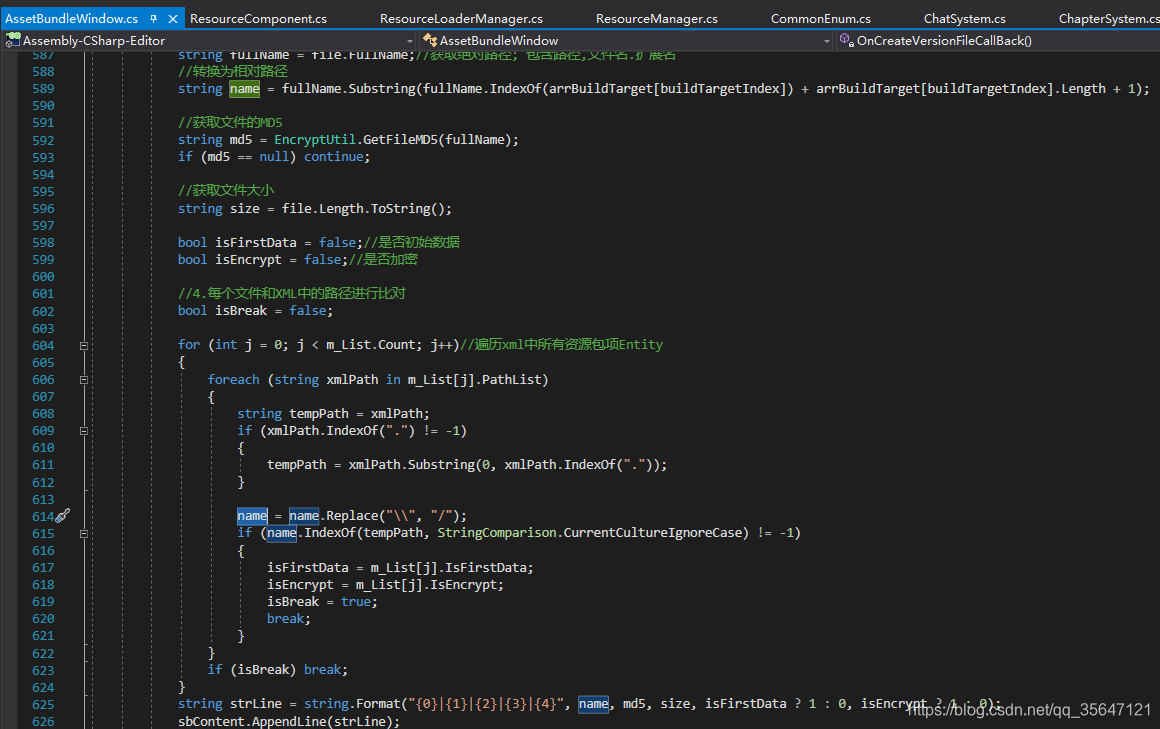This screenshot has height=729, width=1160.
Task: Click line number 614 in the gutter
Action: [43, 517]
